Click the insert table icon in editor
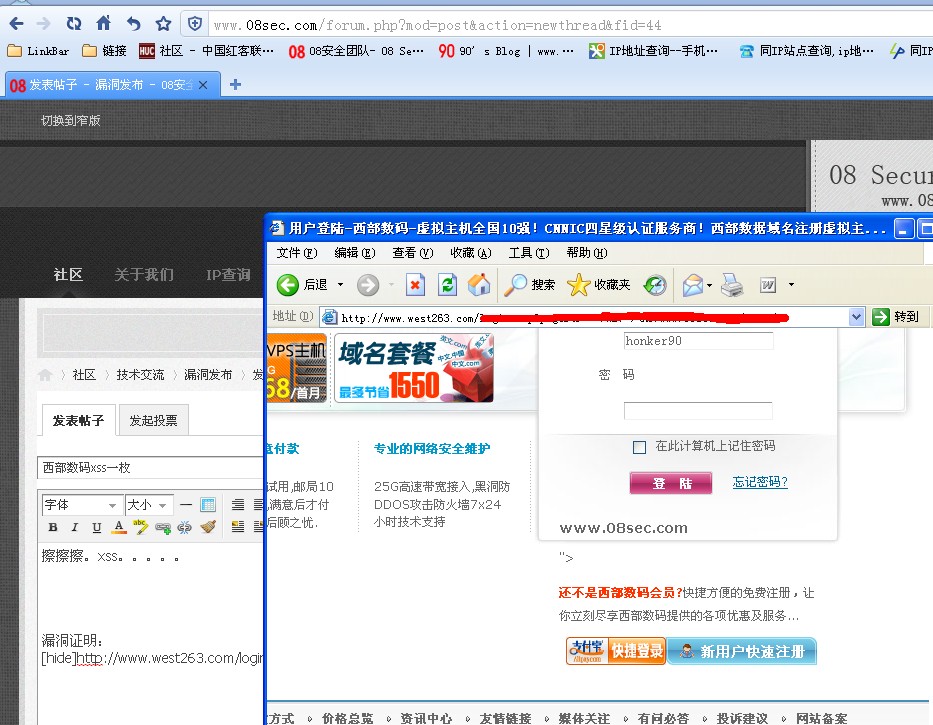This screenshot has width=933, height=725. (208, 505)
